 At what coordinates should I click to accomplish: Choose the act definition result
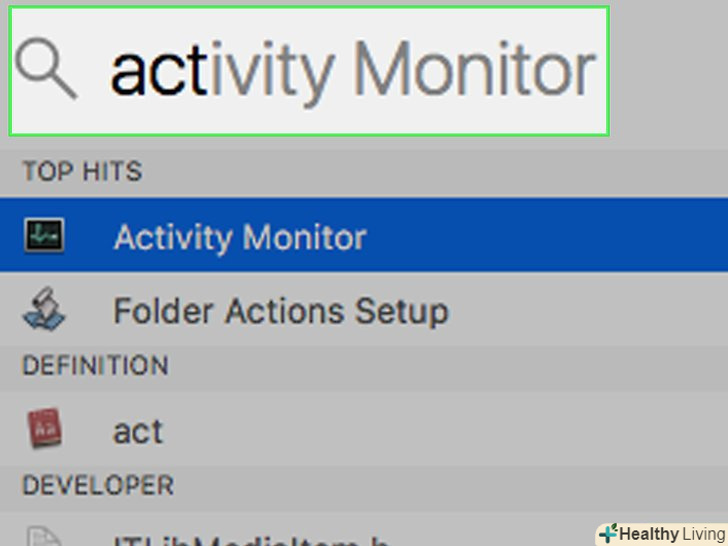138,431
